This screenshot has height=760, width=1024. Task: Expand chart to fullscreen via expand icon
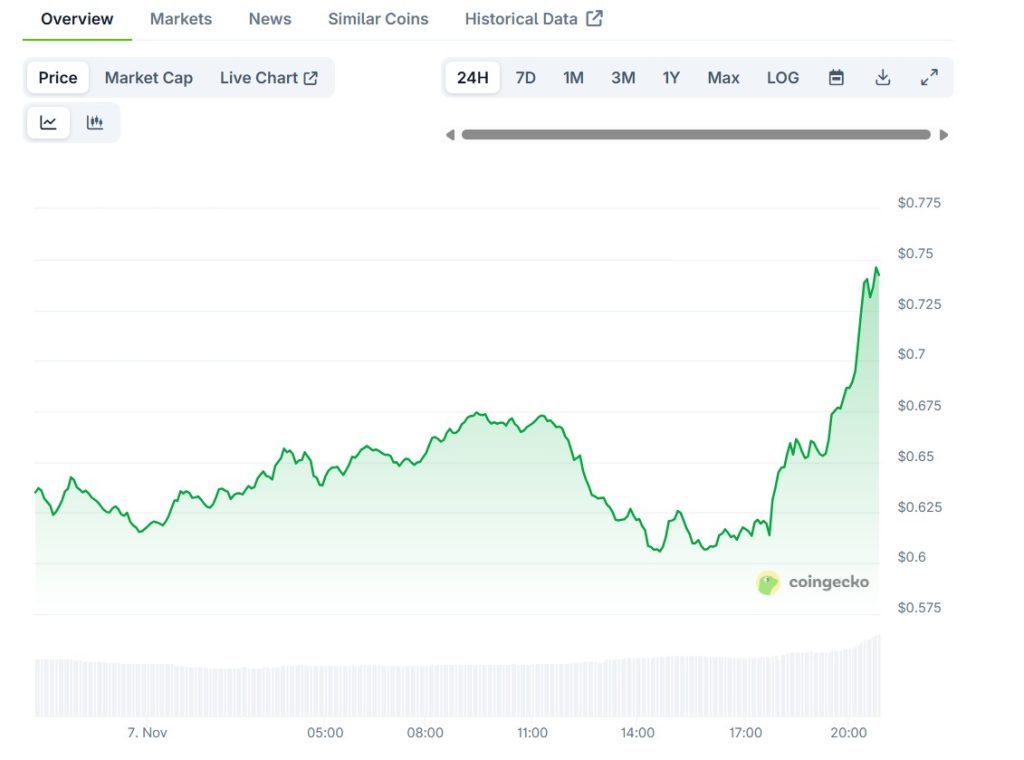[930, 77]
